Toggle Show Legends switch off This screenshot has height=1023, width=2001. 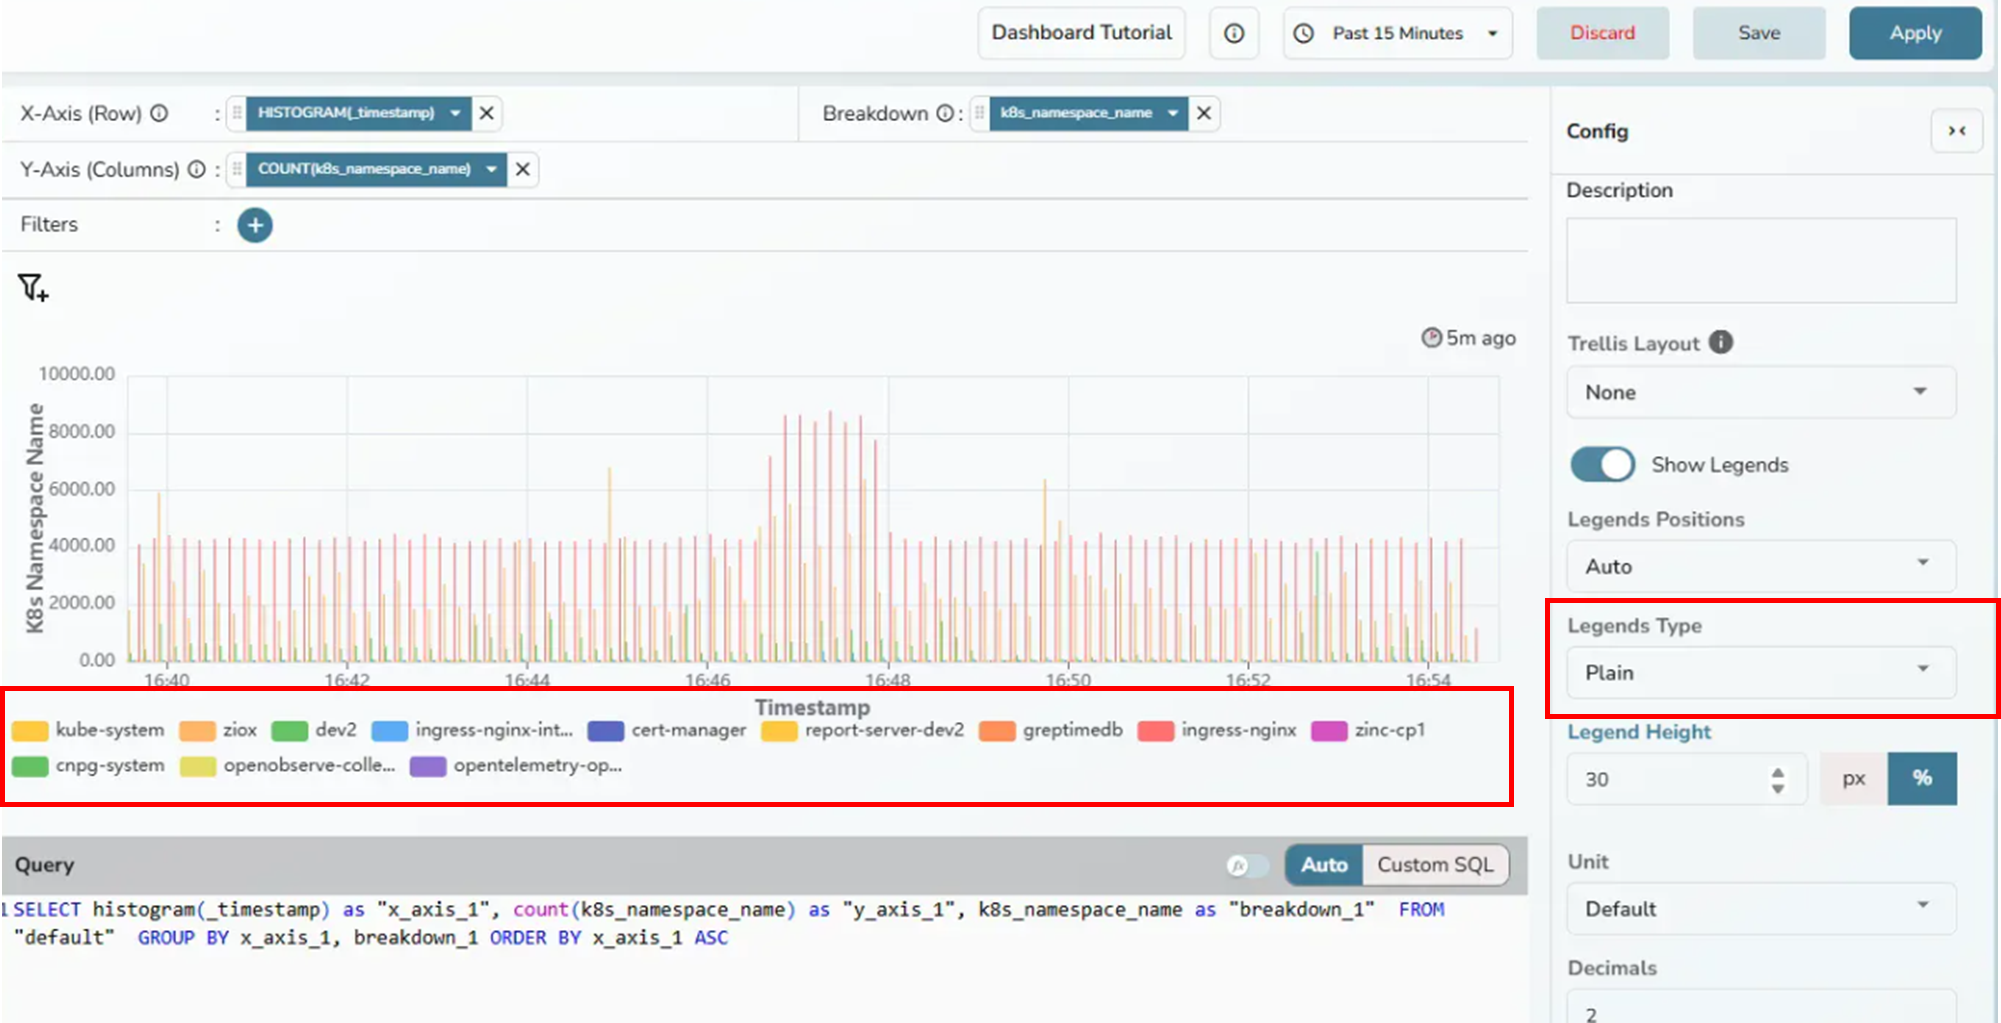click(x=1602, y=464)
